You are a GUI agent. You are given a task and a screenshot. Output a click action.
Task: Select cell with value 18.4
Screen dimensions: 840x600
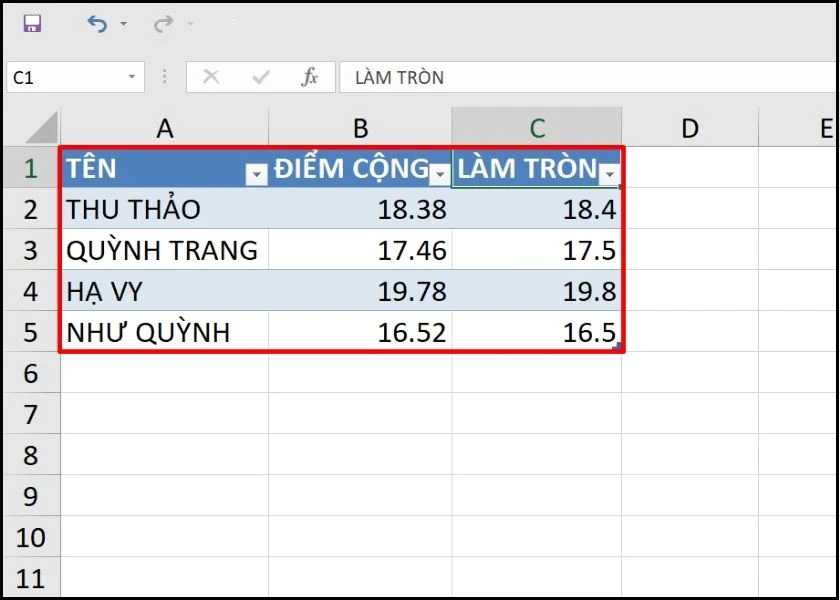[x=537, y=208]
